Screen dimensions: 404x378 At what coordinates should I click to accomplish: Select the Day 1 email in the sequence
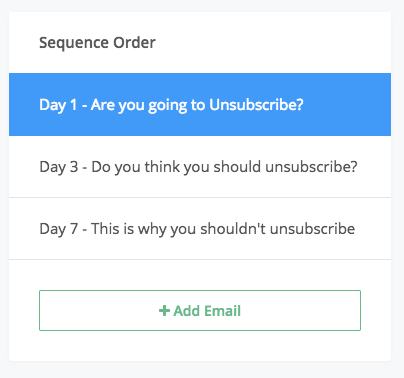point(200,104)
